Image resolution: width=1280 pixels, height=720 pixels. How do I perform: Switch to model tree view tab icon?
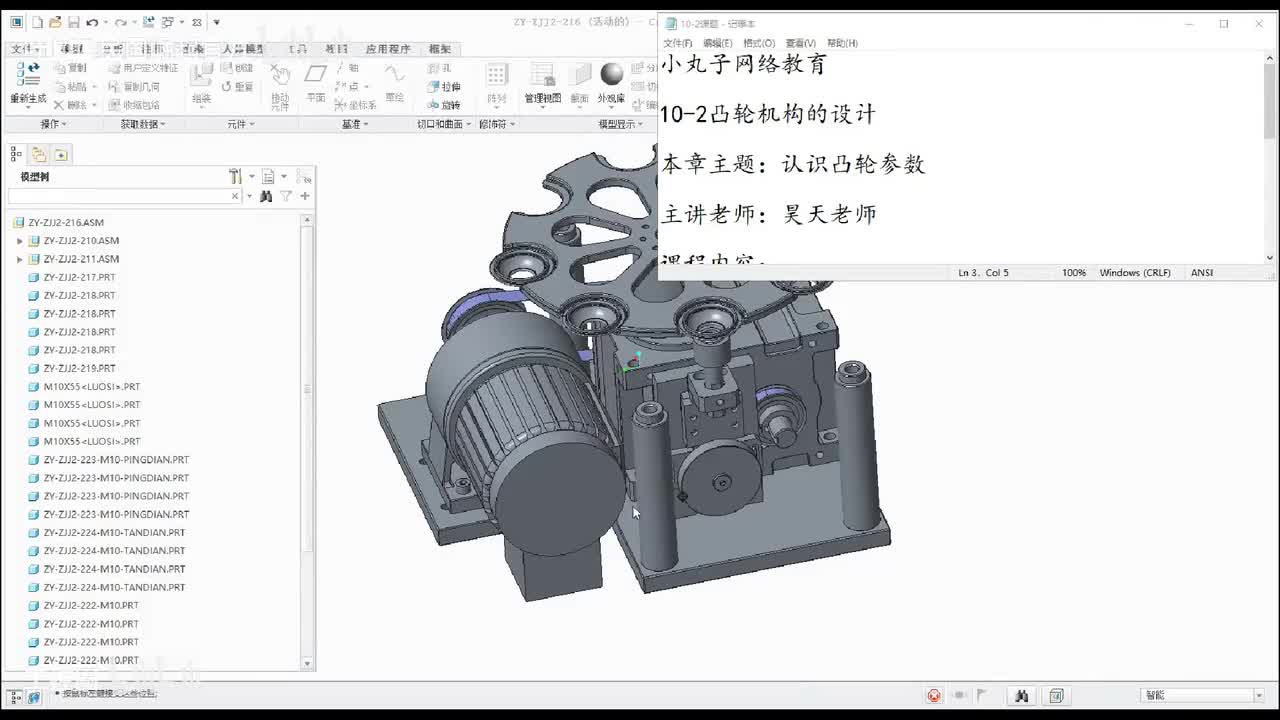(16, 154)
